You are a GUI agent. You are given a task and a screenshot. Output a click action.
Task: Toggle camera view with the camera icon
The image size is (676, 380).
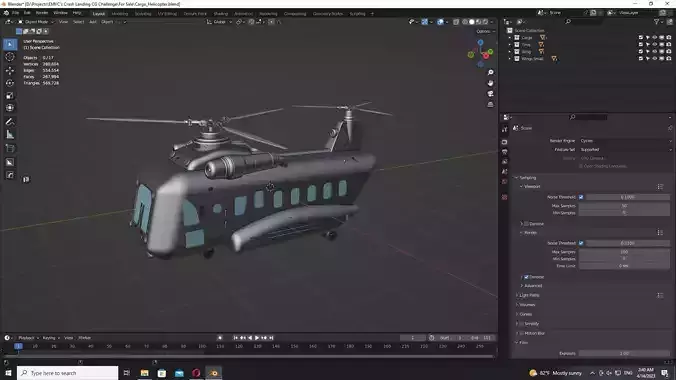(x=491, y=94)
